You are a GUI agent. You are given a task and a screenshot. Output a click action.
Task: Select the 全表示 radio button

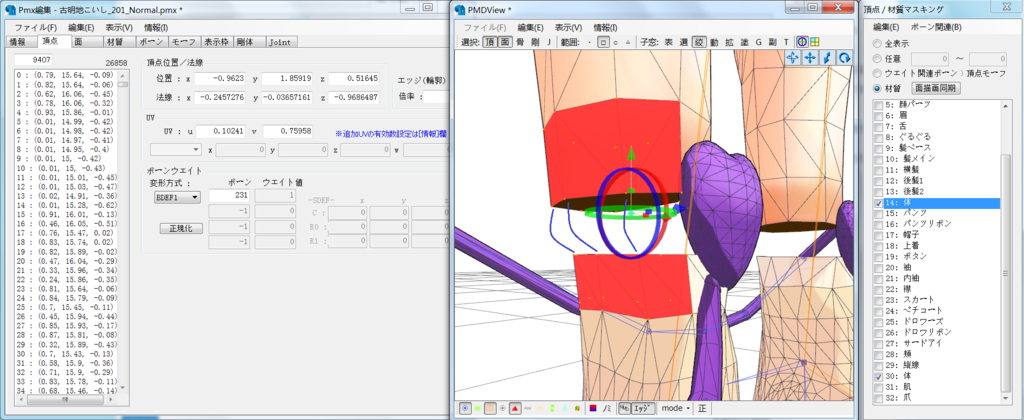pyautogui.click(x=878, y=44)
